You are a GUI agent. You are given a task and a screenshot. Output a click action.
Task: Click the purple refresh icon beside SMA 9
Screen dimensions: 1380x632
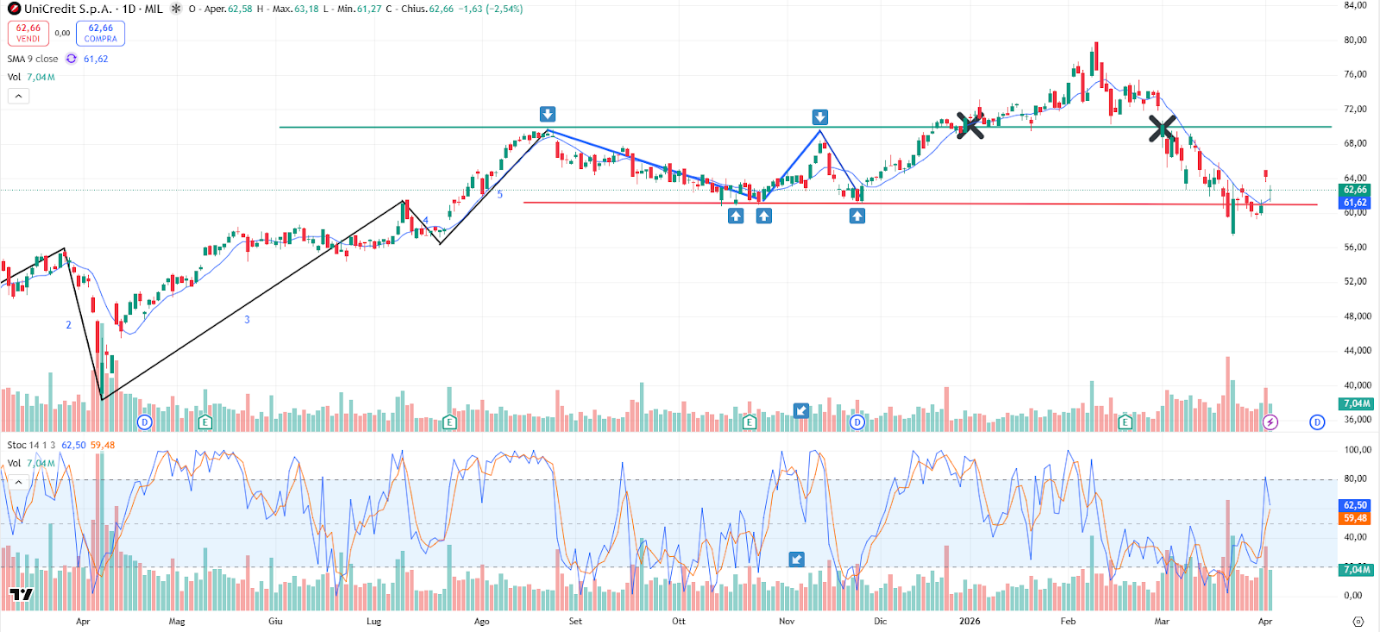tap(72, 59)
